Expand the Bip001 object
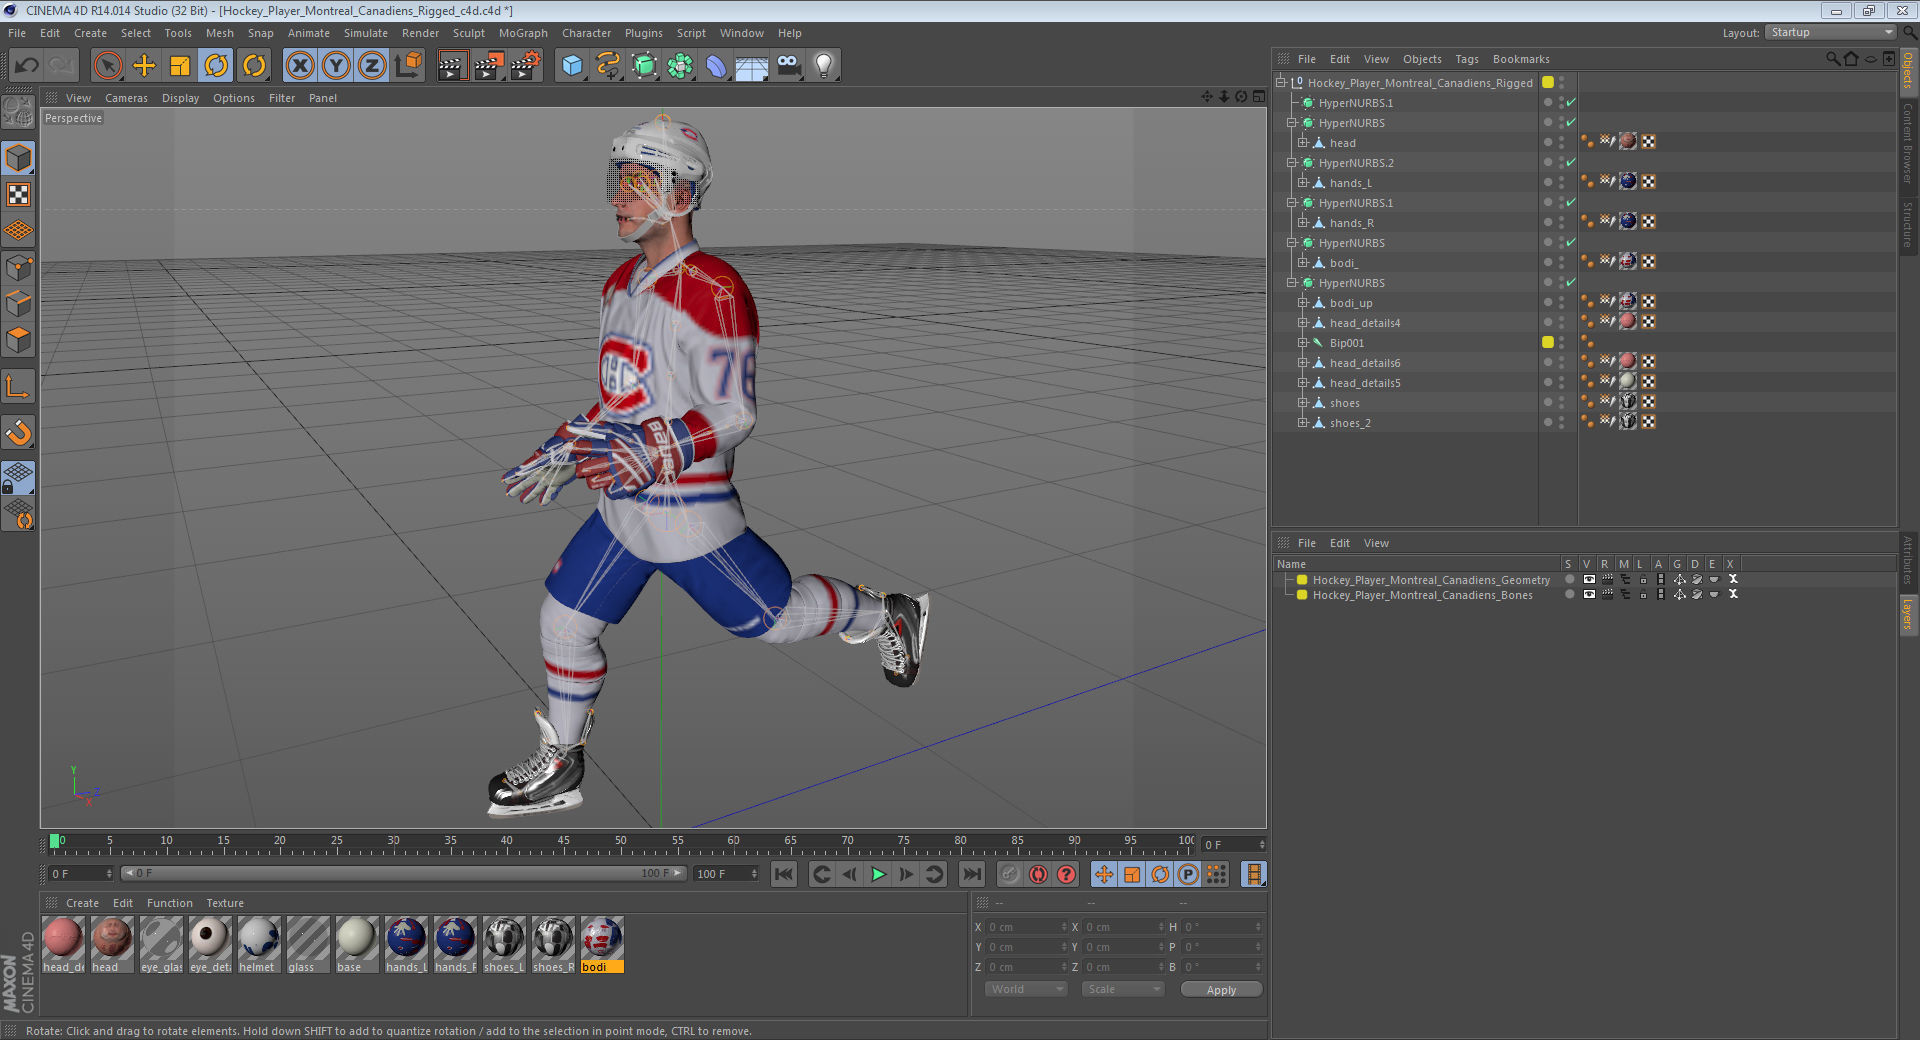The image size is (1920, 1040). (1303, 343)
